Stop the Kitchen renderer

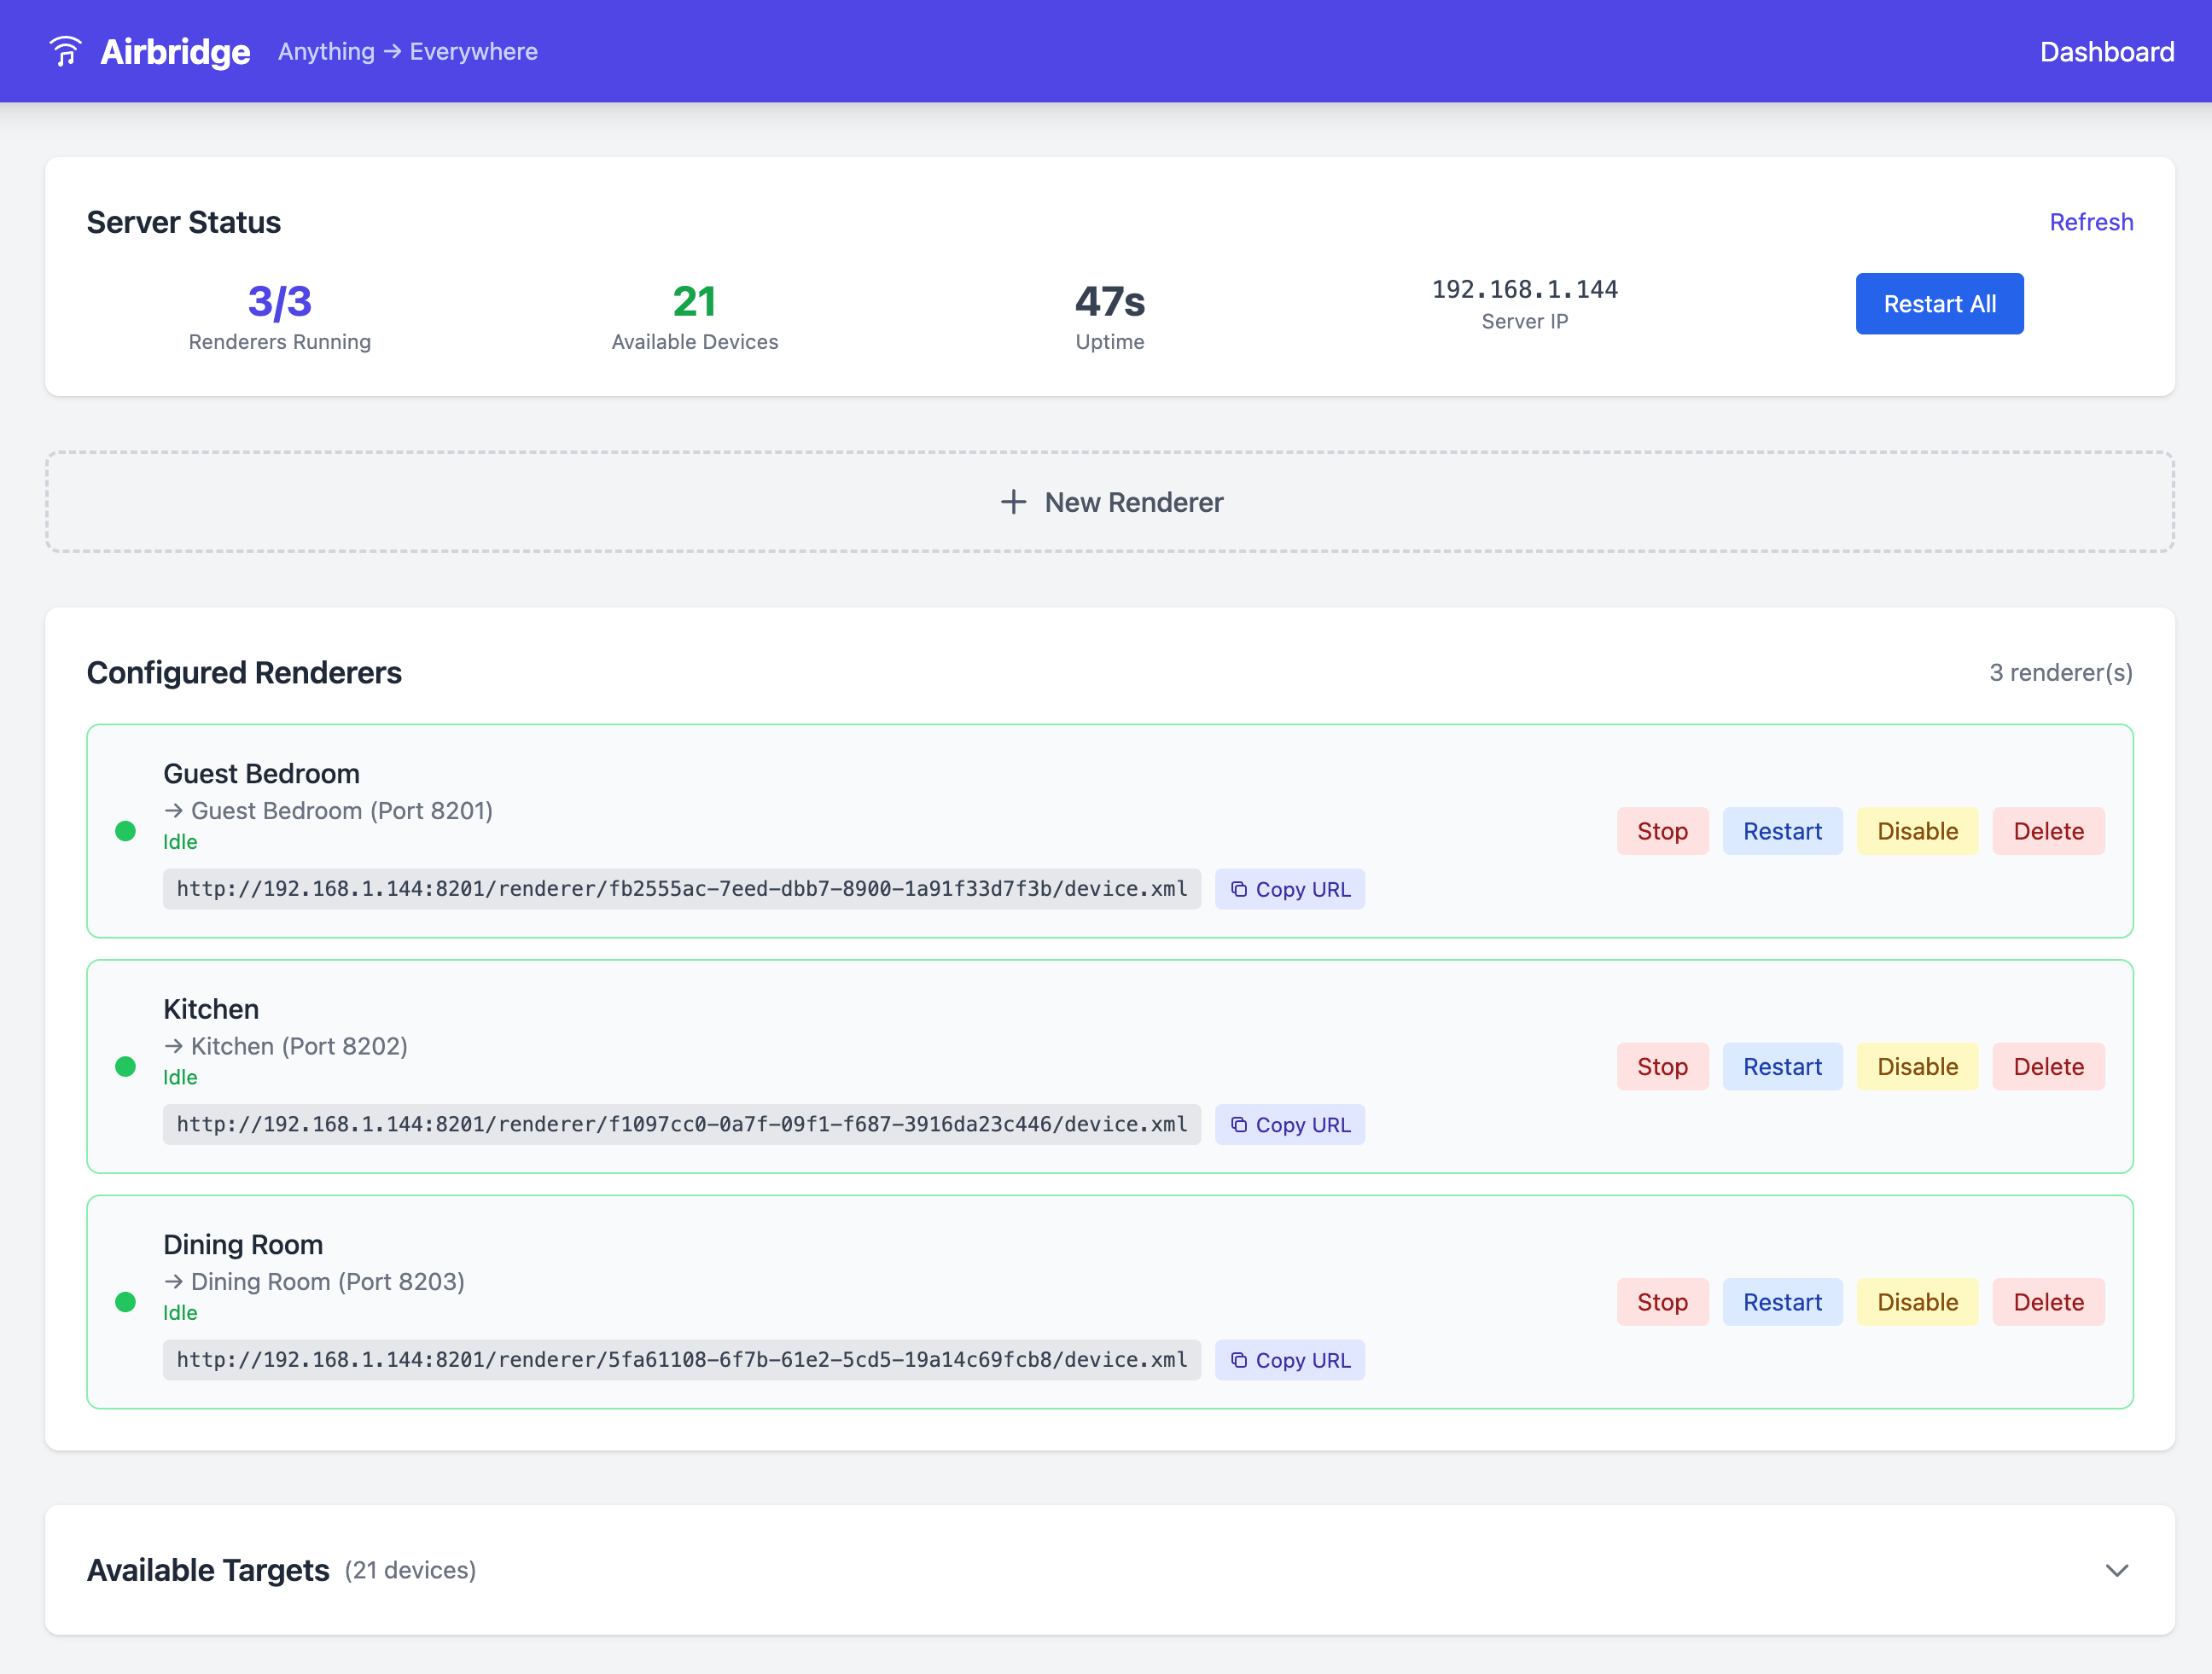(1662, 1066)
